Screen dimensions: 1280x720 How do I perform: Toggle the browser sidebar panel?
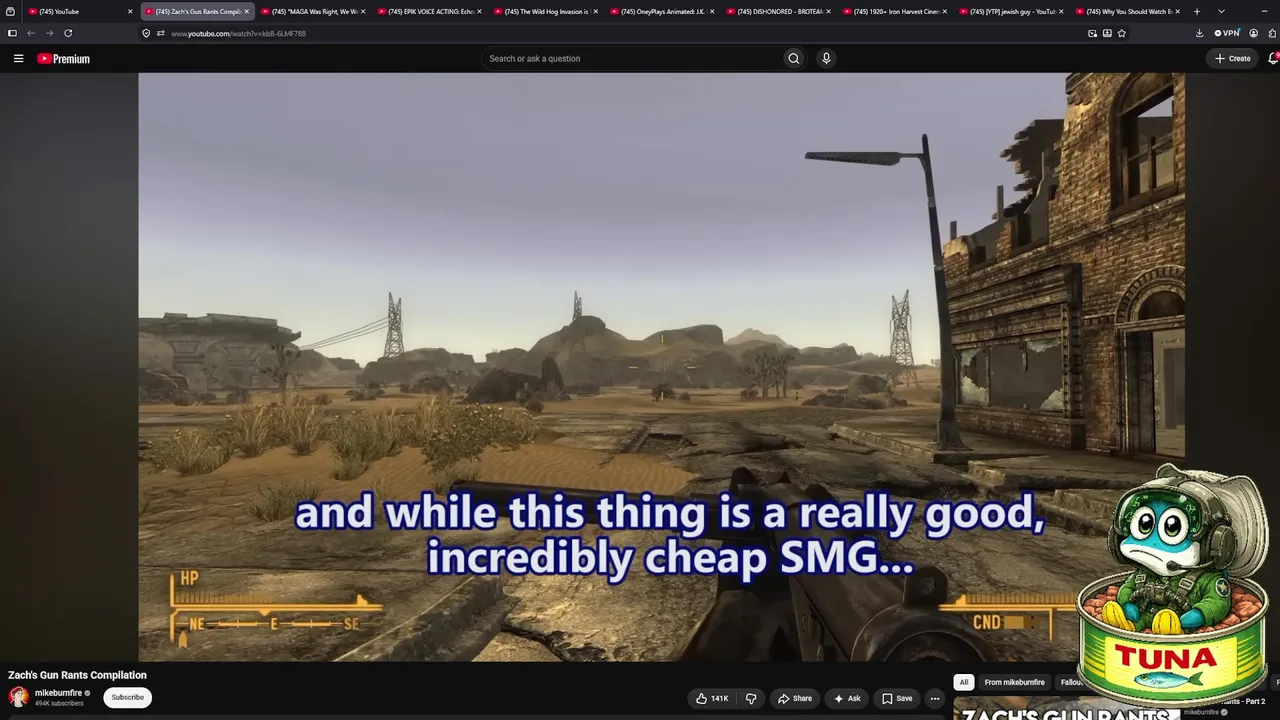[x=12, y=33]
